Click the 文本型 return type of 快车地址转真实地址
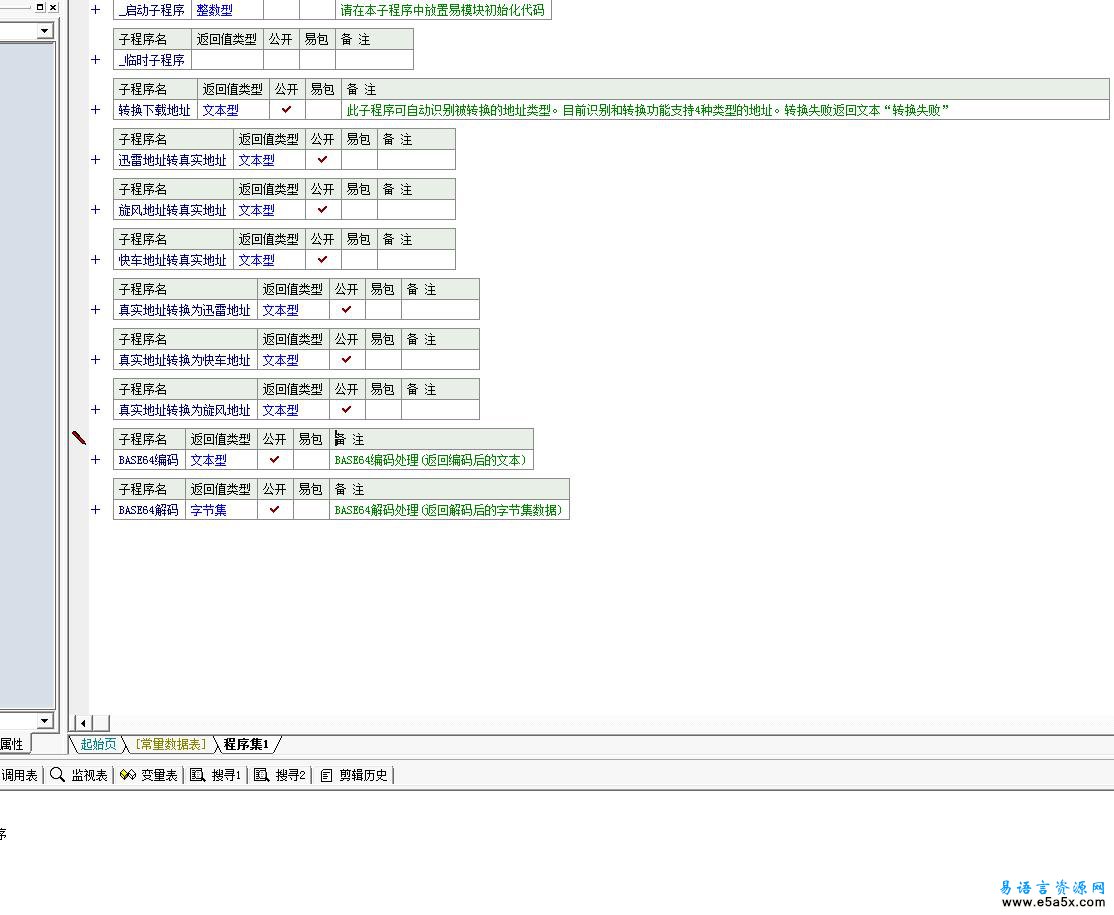The image size is (1114, 915). pos(256,260)
